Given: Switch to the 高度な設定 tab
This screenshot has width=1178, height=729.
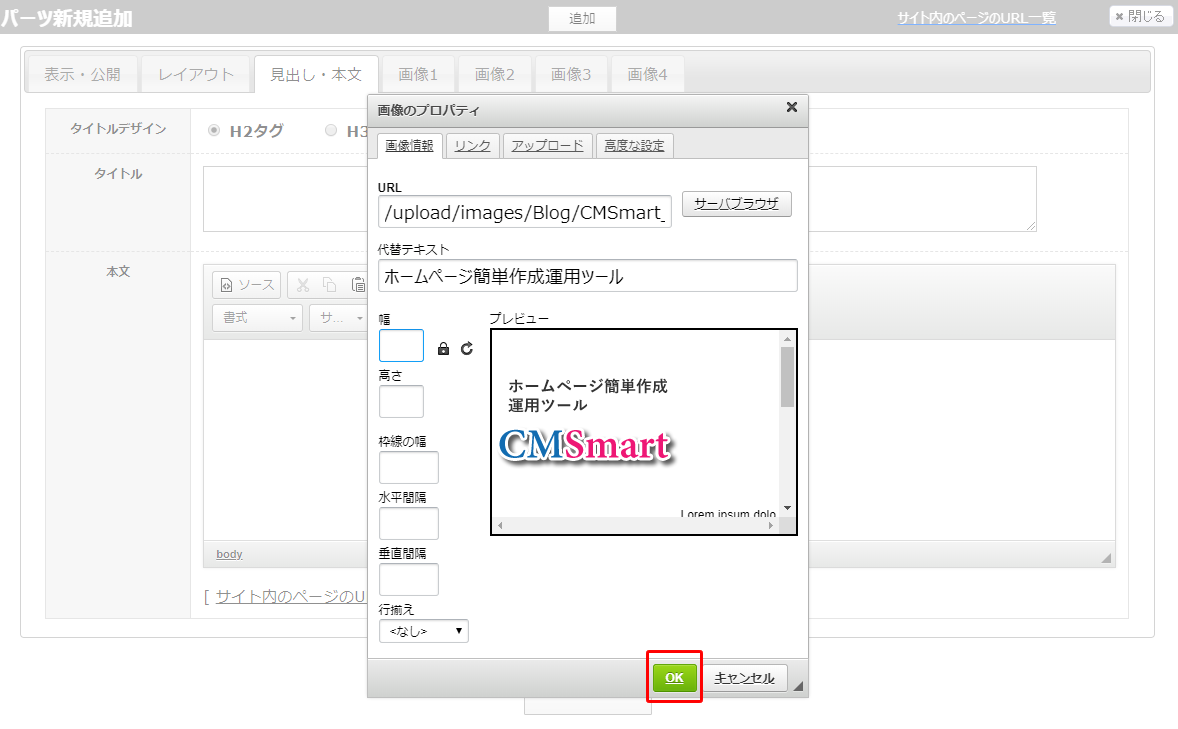Looking at the screenshot, I should pos(634,146).
